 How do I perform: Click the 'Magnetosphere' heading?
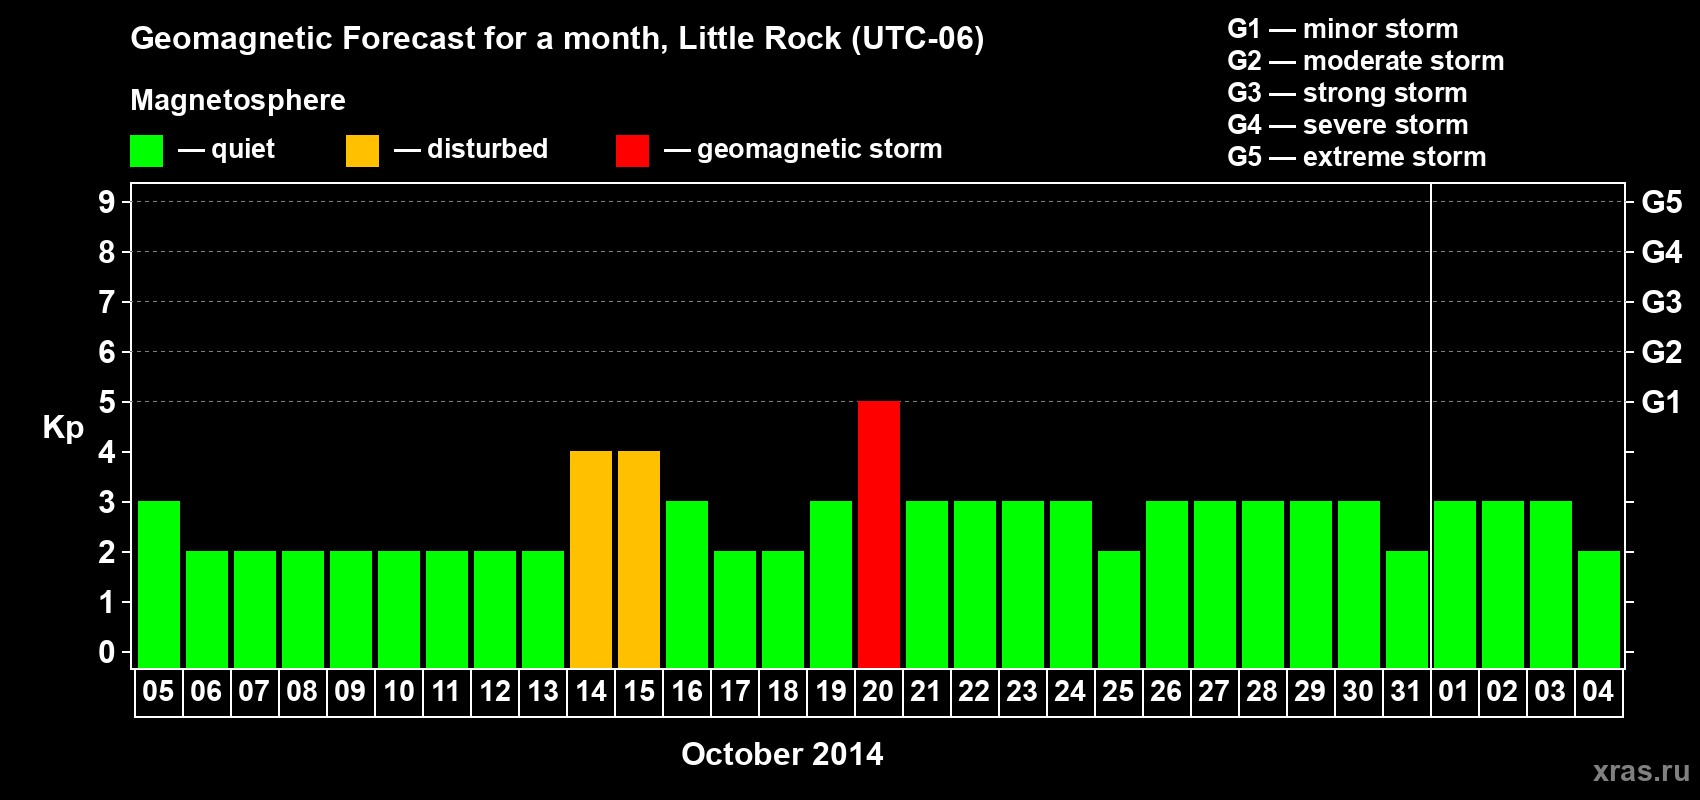(238, 100)
